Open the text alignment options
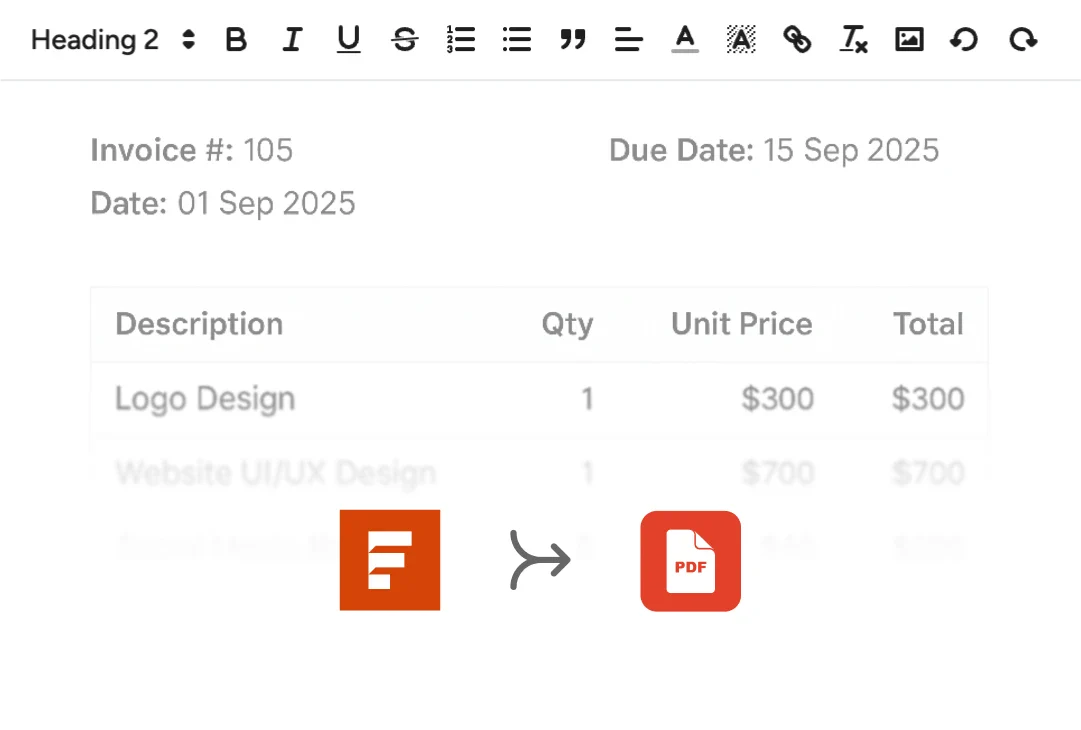The height and width of the screenshot is (730, 1081). pos(629,40)
